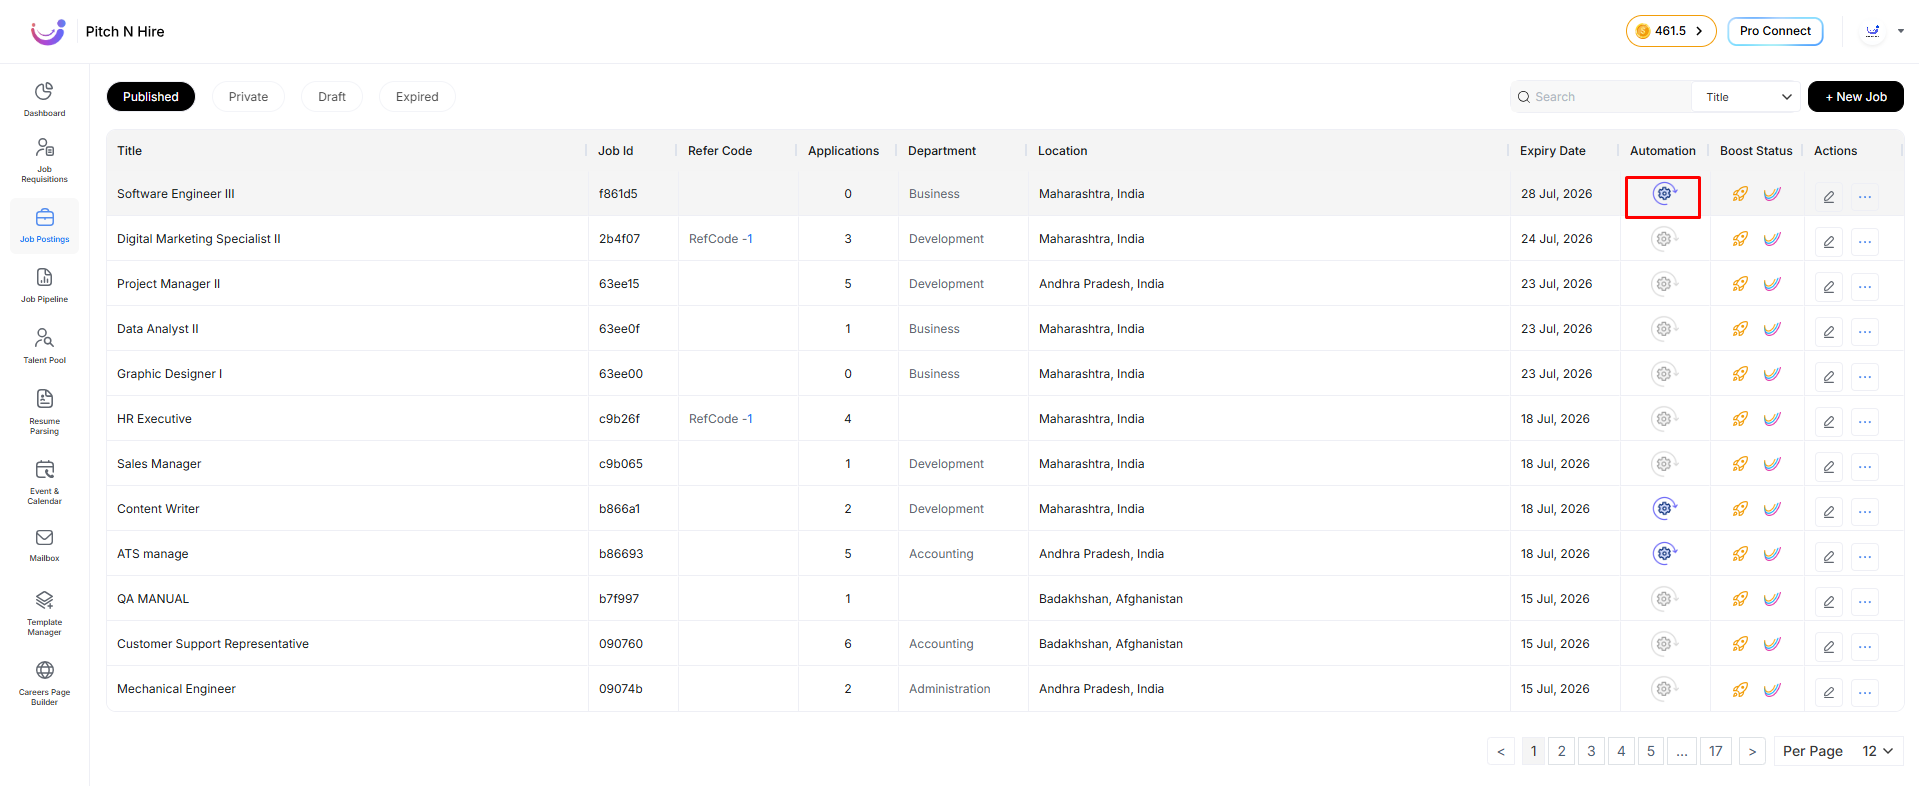Go to pagination page 5
Image resolution: width=1919 pixels, height=786 pixels.
(x=1651, y=751)
